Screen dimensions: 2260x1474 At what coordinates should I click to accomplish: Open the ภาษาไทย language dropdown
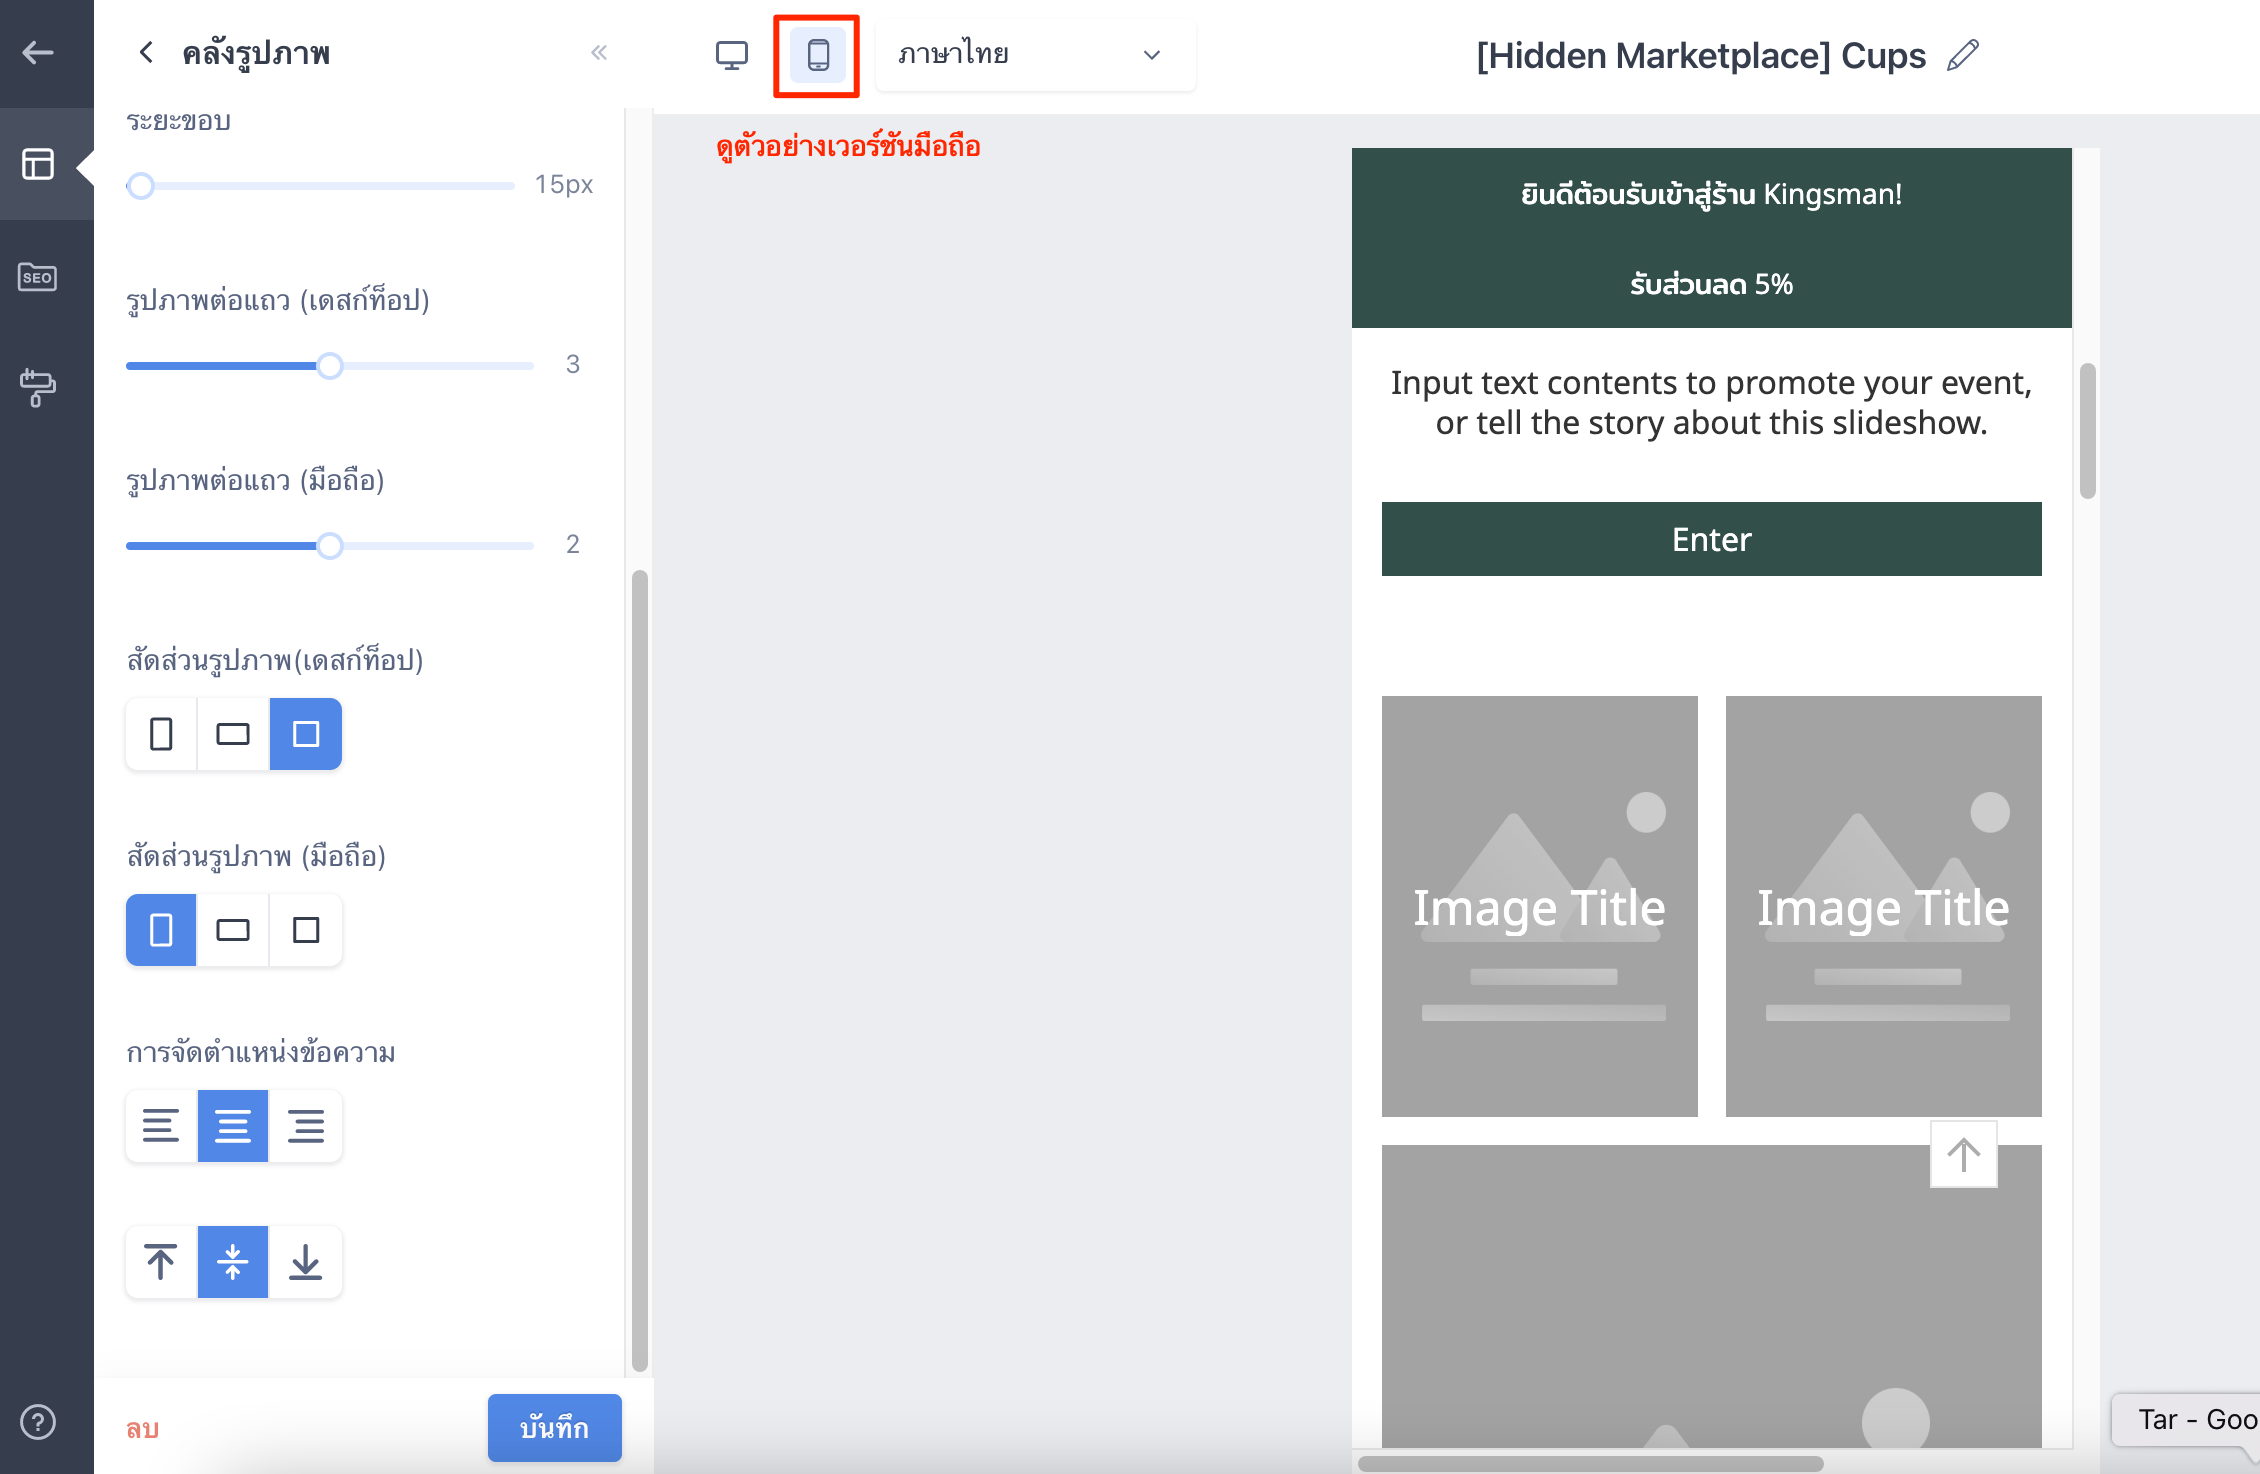[x=1035, y=55]
